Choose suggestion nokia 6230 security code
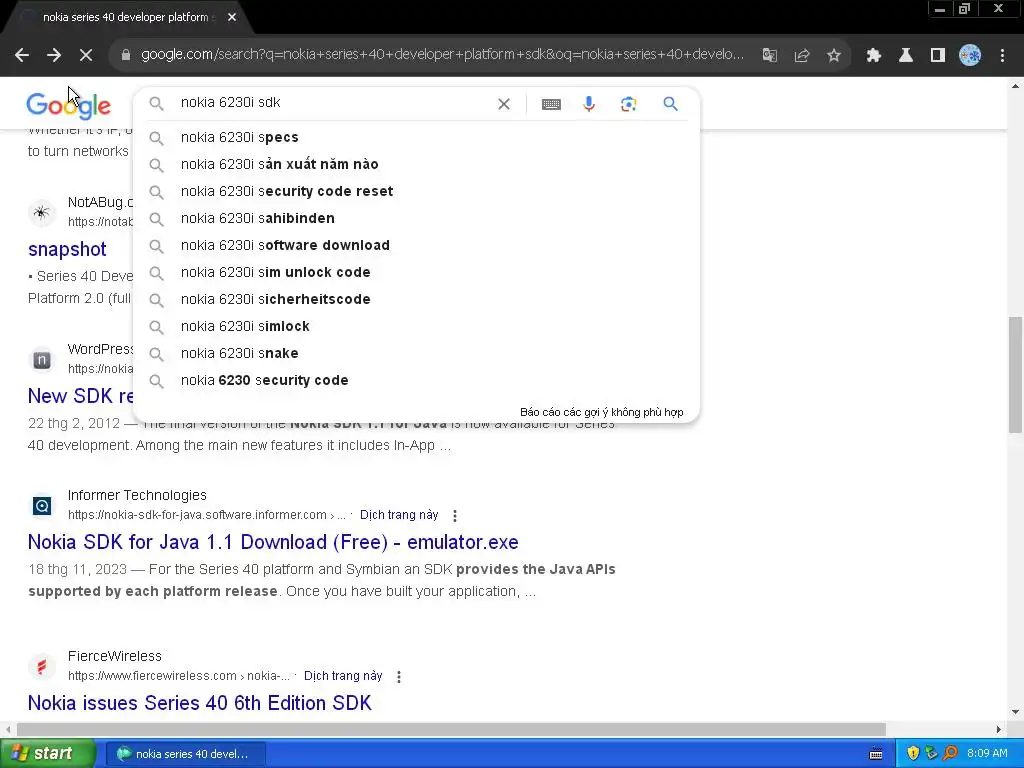Viewport: 1024px width, 768px height. pos(417,381)
